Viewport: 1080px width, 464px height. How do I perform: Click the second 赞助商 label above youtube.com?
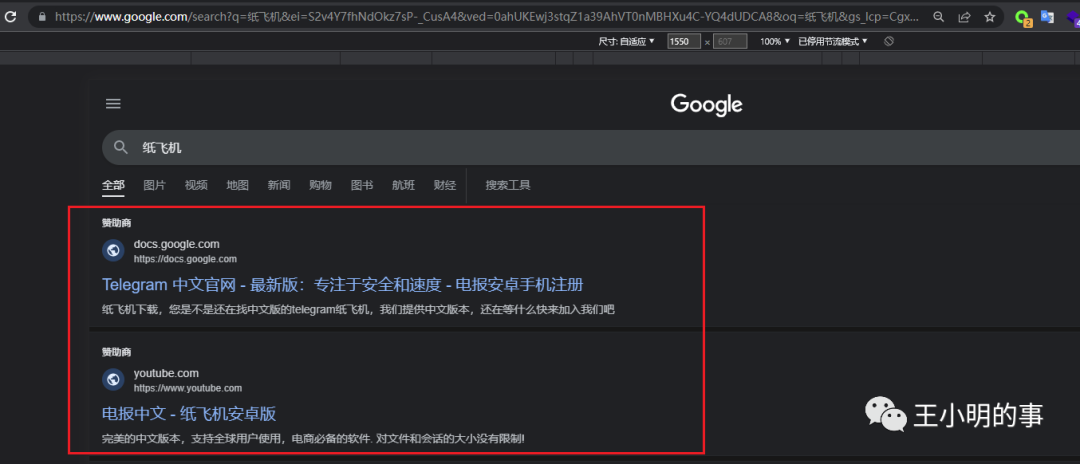[x=116, y=352]
